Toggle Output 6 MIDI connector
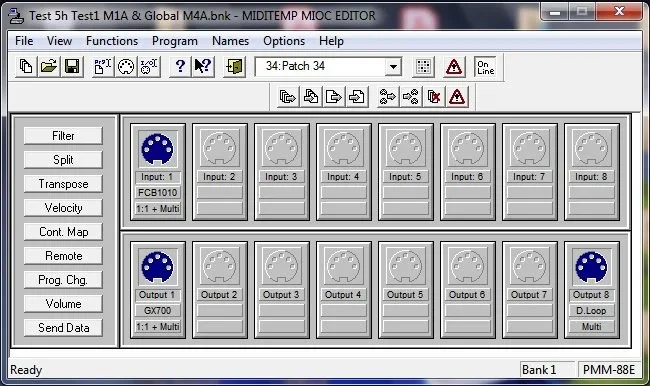 click(468, 267)
